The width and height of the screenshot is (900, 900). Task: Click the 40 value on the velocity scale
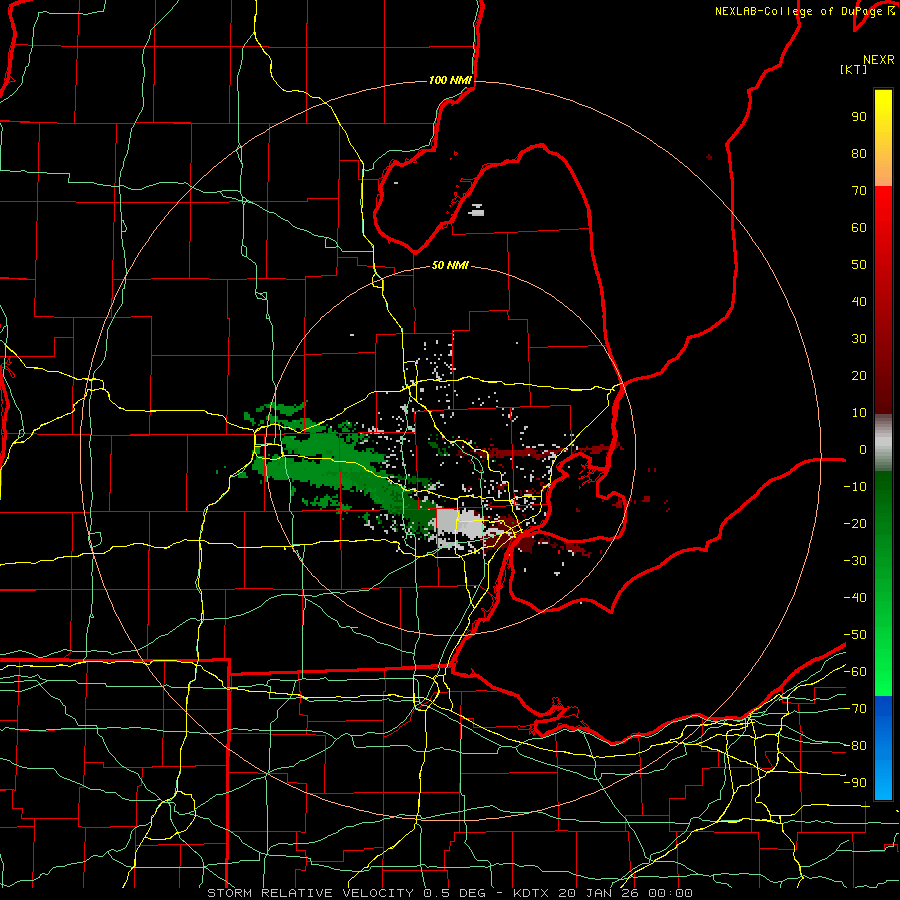tap(859, 301)
